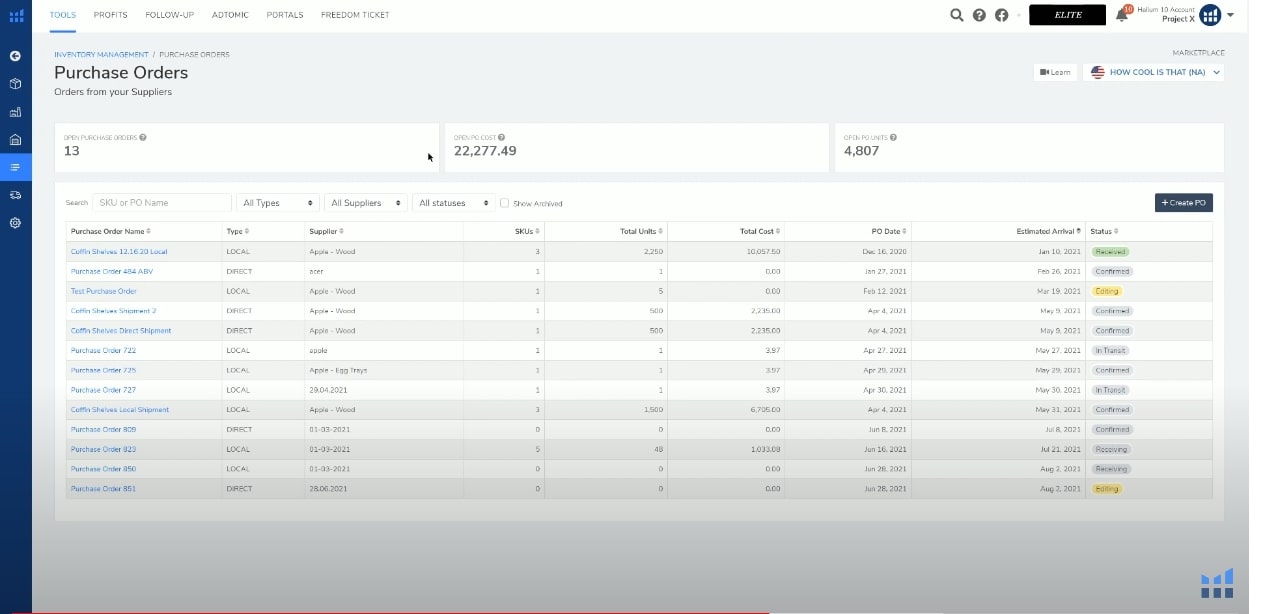Click help icon beside Open PO Cost
Image resolution: width=1264 pixels, height=614 pixels.
tap(501, 137)
